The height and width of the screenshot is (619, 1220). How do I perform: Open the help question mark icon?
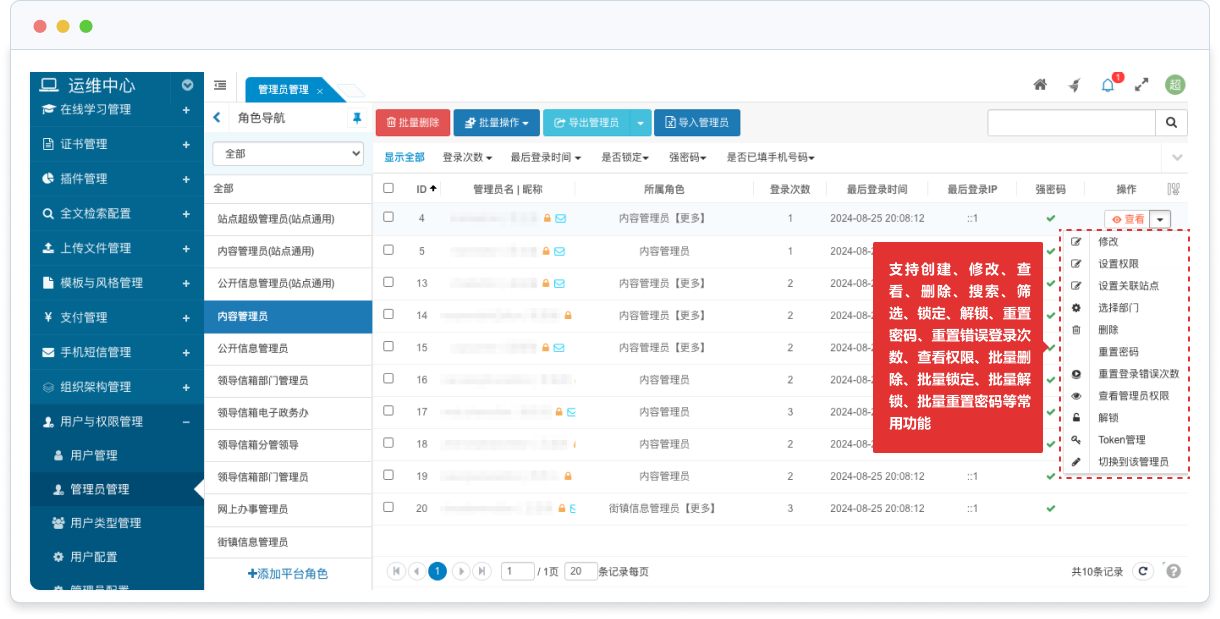1173,571
